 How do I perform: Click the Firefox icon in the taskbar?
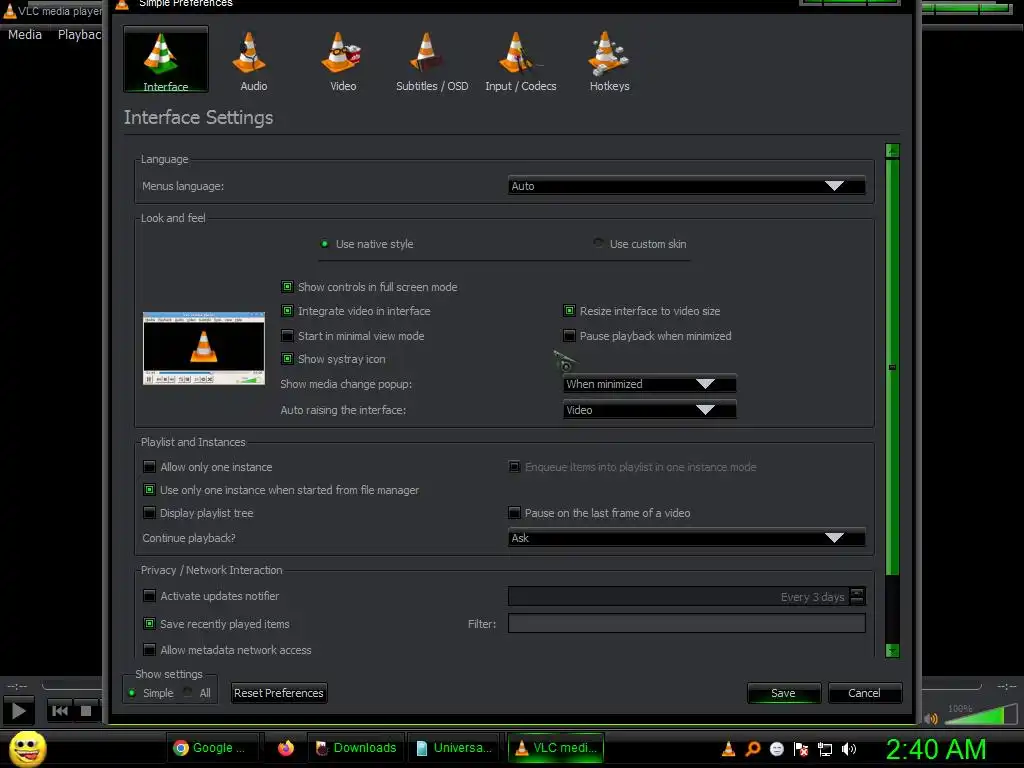[x=286, y=748]
